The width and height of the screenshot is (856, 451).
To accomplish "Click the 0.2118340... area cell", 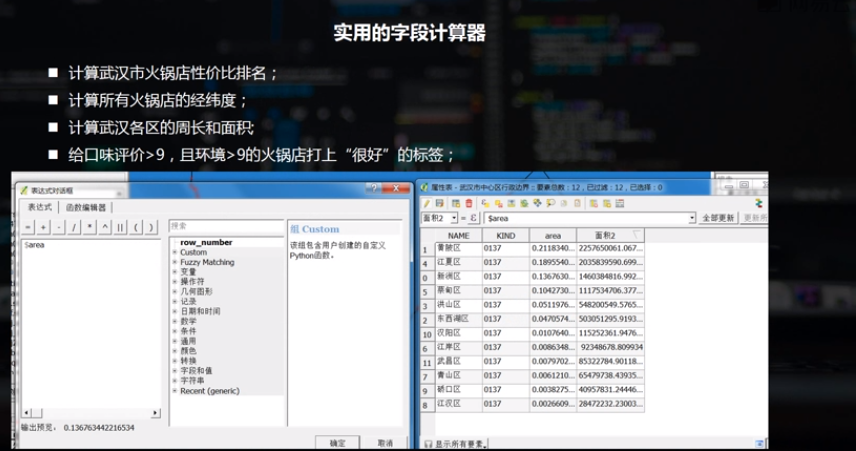I will (553, 248).
